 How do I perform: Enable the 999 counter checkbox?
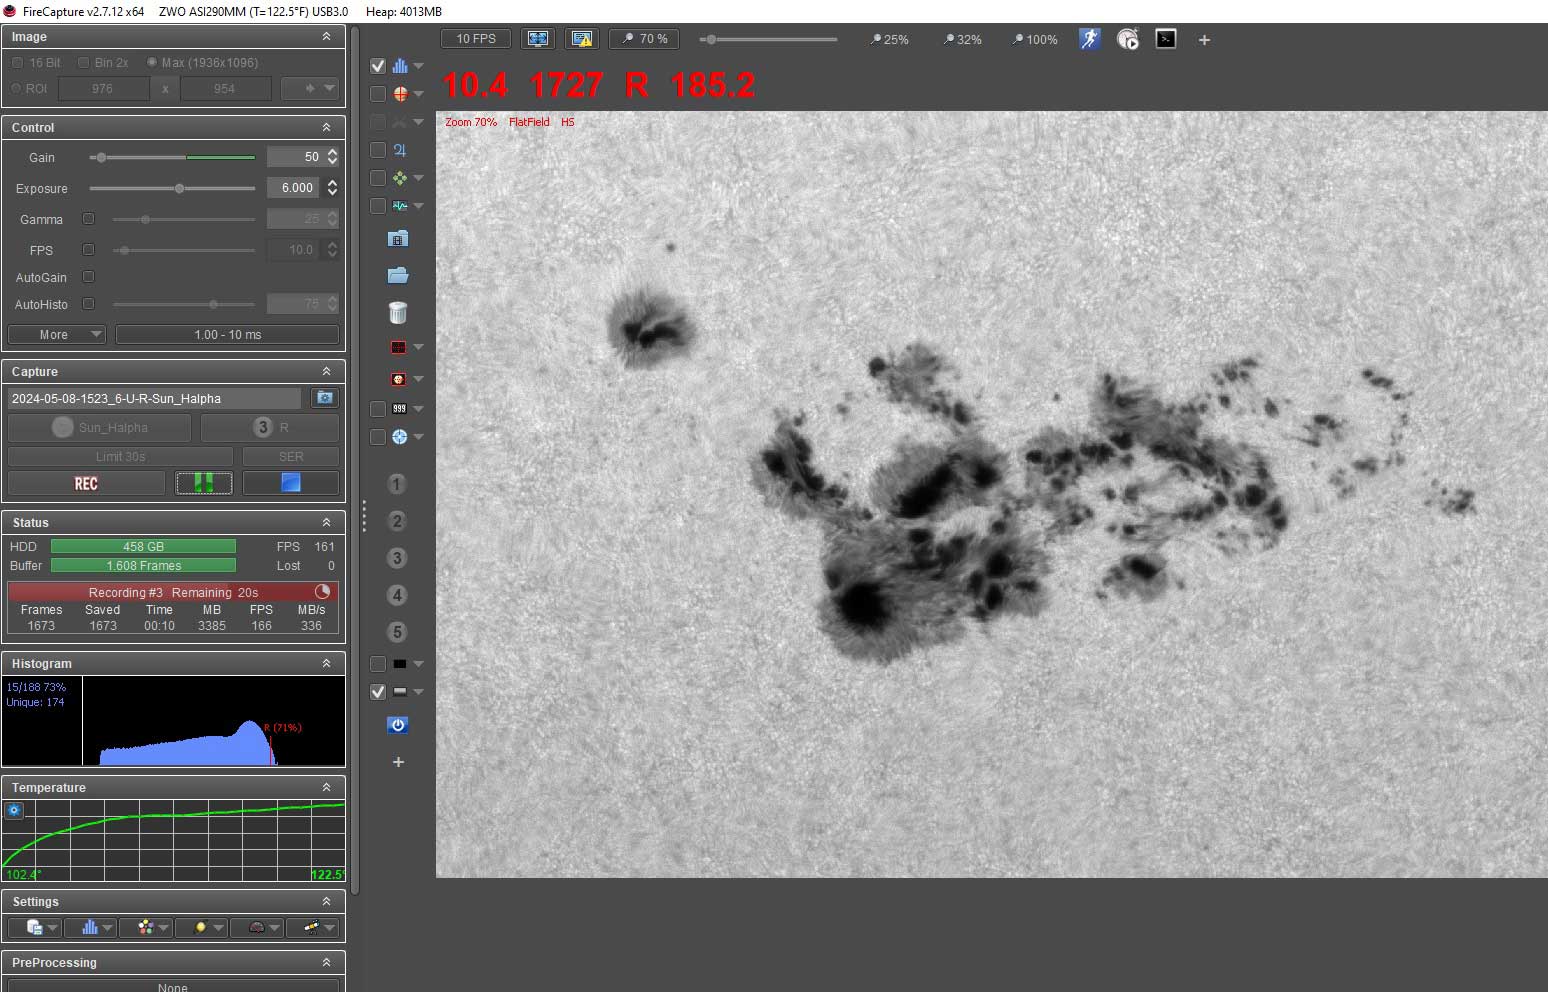tap(378, 409)
